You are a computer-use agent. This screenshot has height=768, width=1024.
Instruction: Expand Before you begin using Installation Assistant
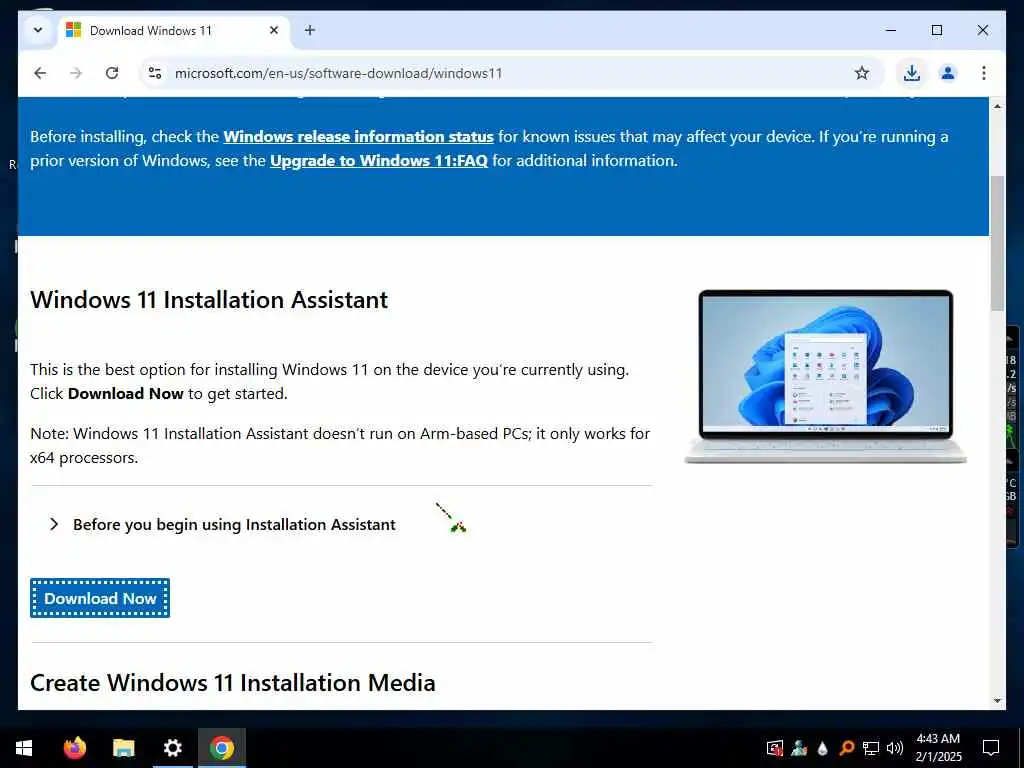[x=222, y=524]
